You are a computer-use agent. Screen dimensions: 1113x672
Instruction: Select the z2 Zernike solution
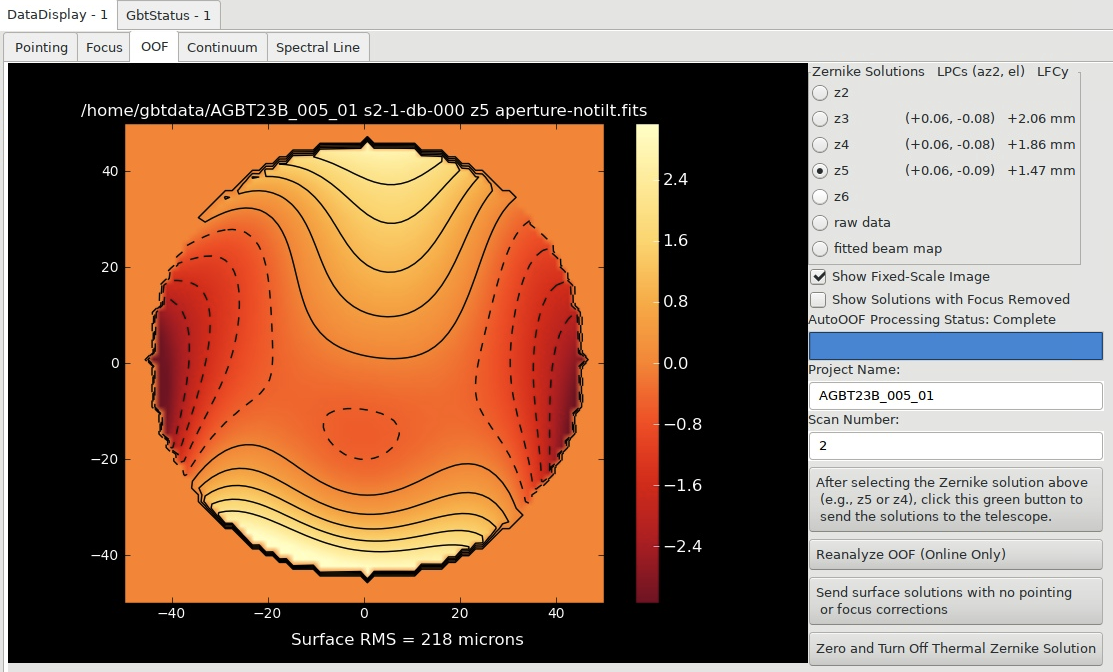click(820, 93)
